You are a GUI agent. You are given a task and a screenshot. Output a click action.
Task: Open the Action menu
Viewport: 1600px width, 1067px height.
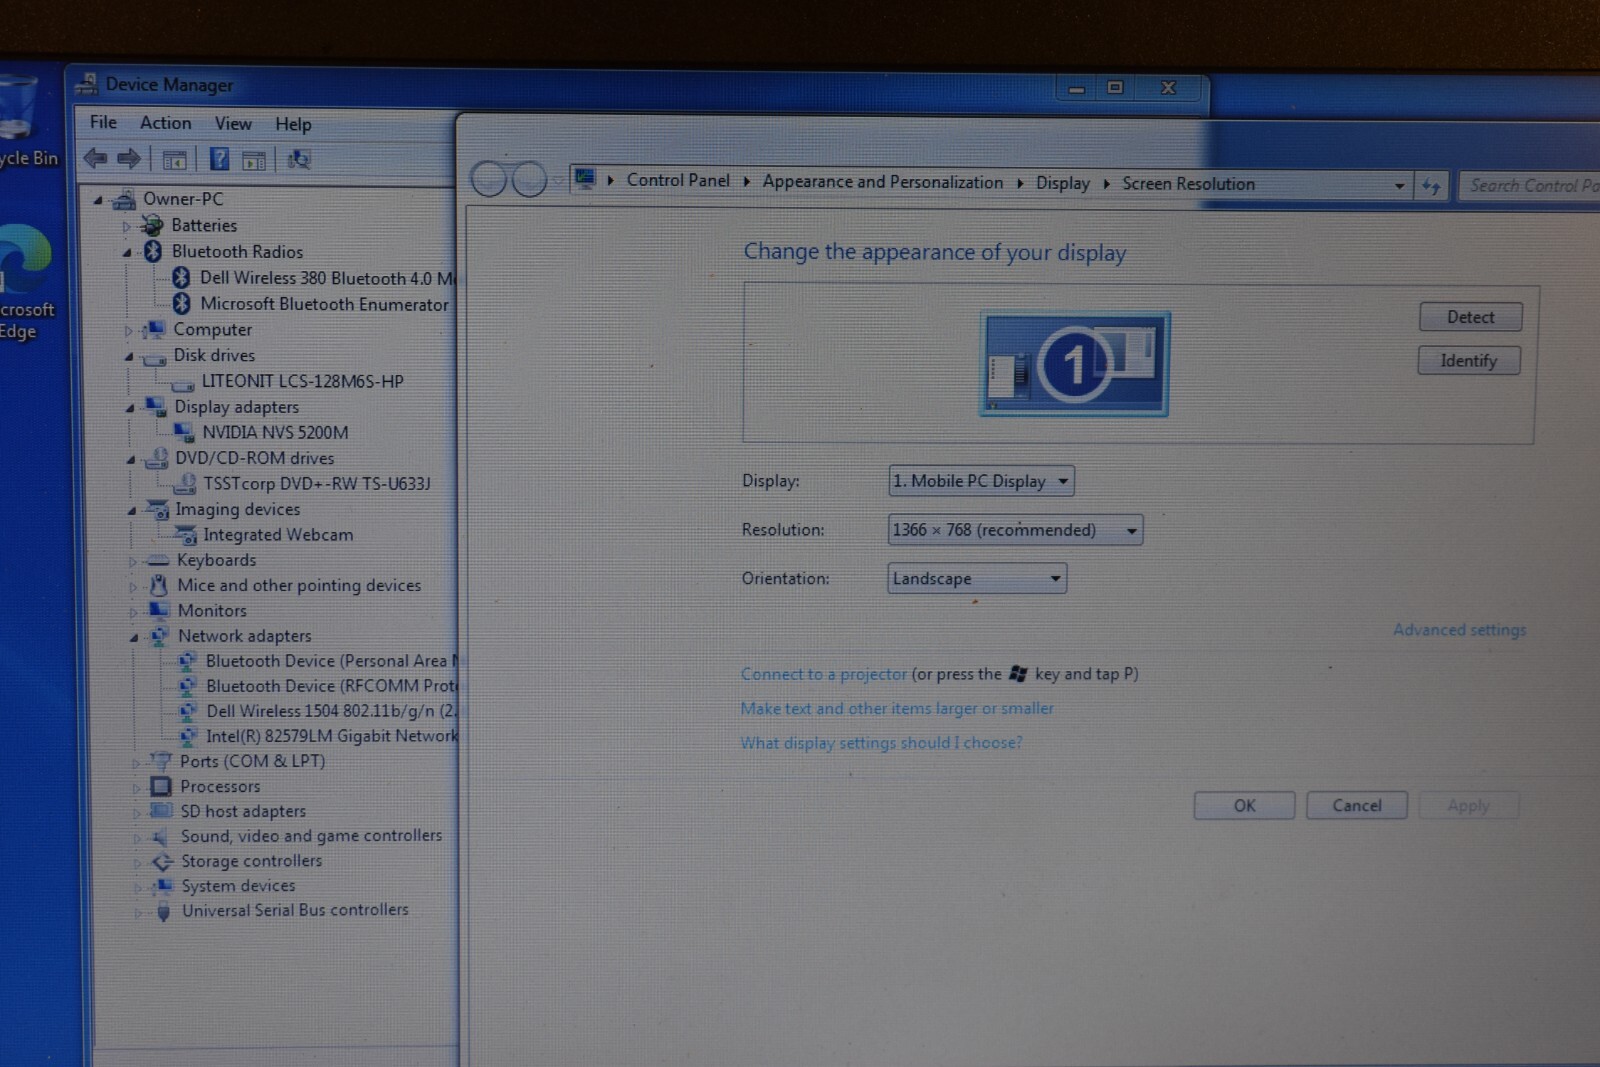[x=165, y=123]
